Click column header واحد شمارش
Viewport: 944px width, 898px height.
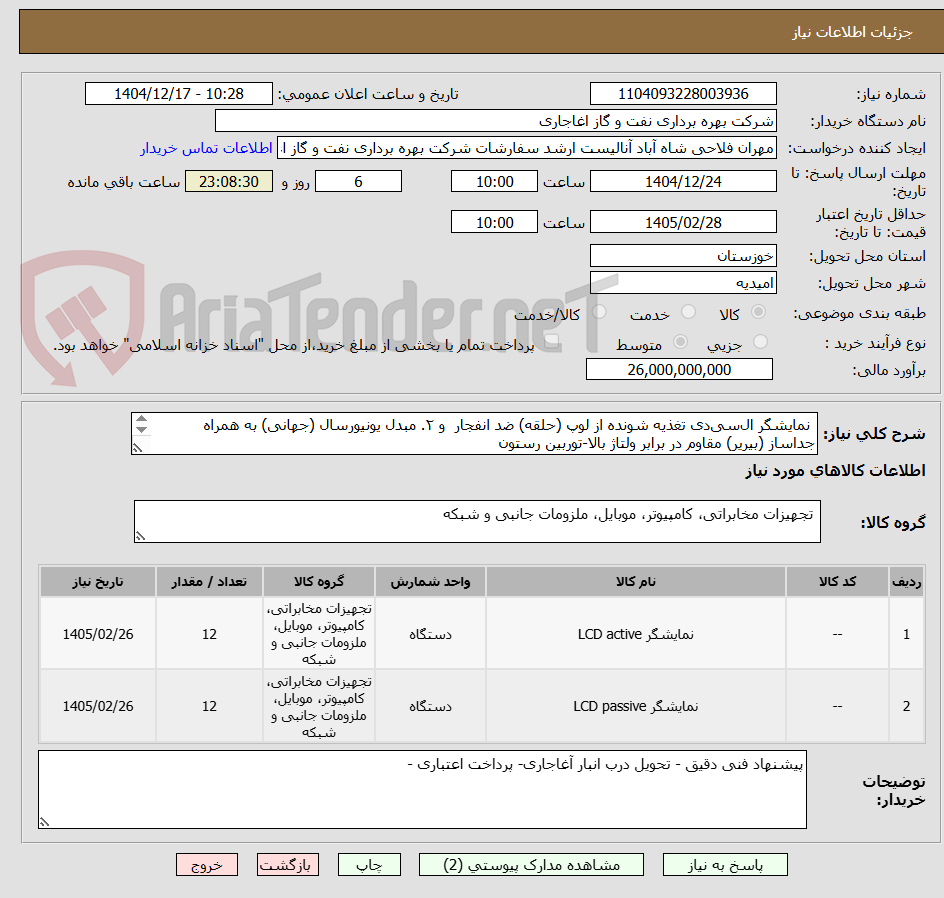[430, 581]
